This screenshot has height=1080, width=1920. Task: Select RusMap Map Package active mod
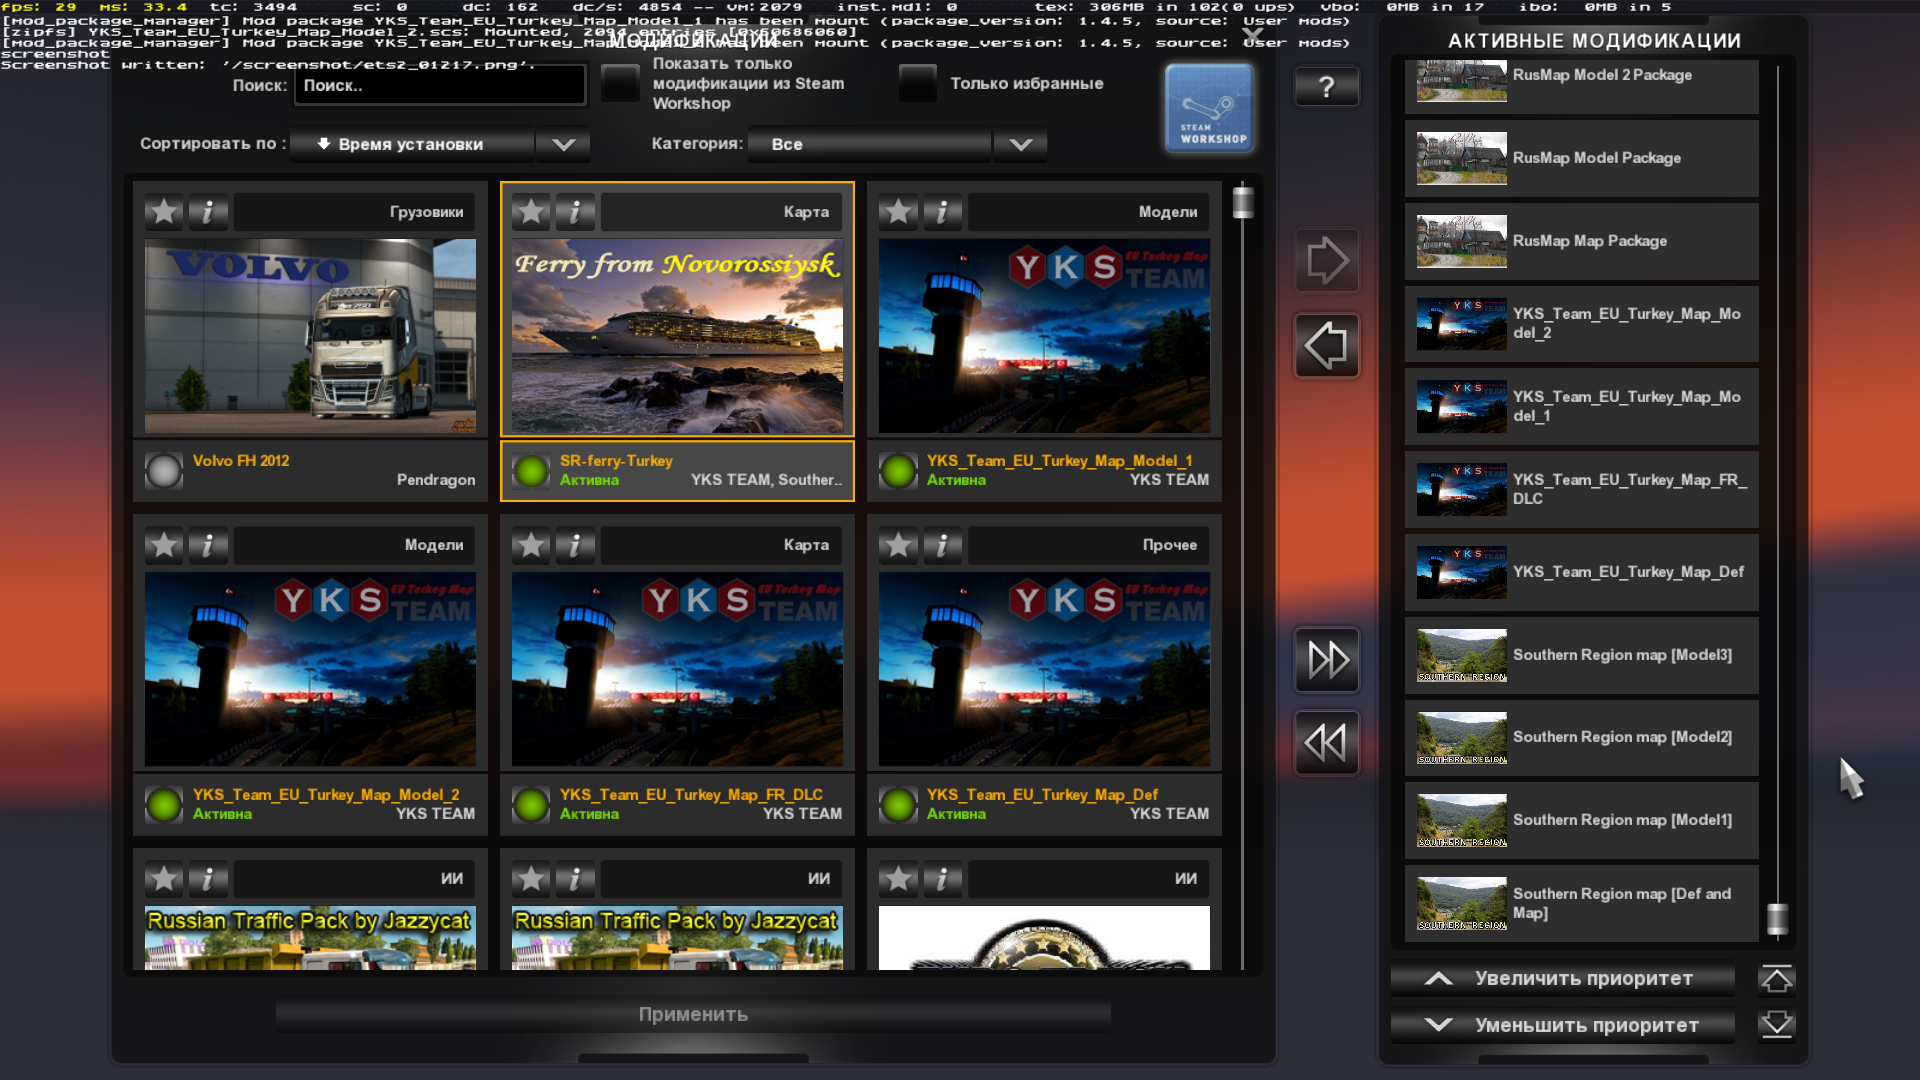(1582, 241)
